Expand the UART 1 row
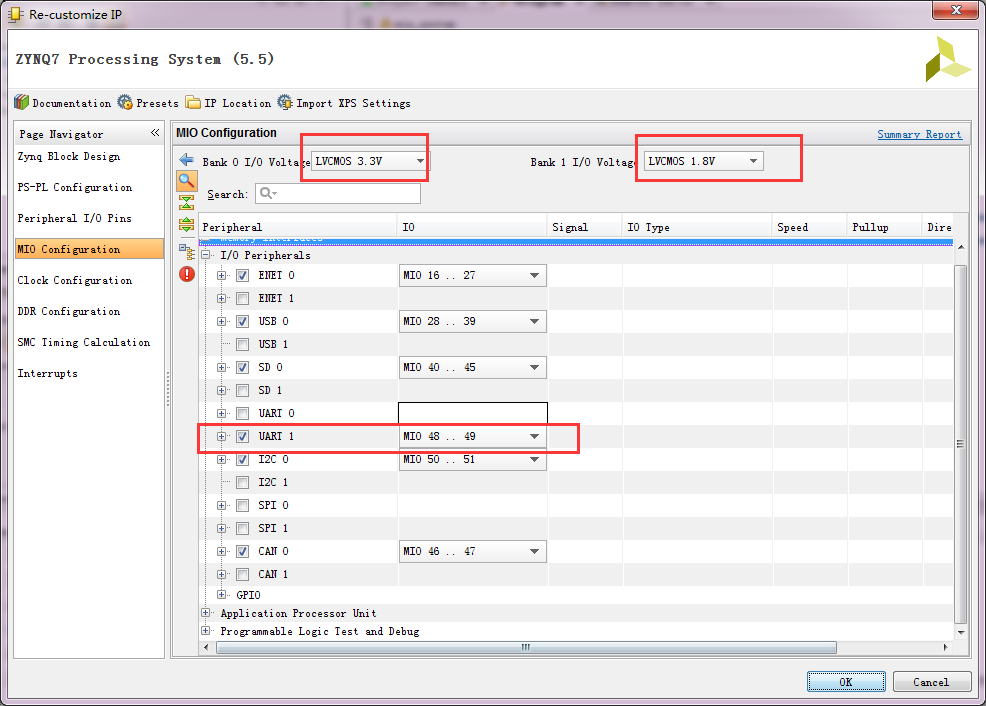The height and width of the screenshot is (706, 986). [221, 436]
